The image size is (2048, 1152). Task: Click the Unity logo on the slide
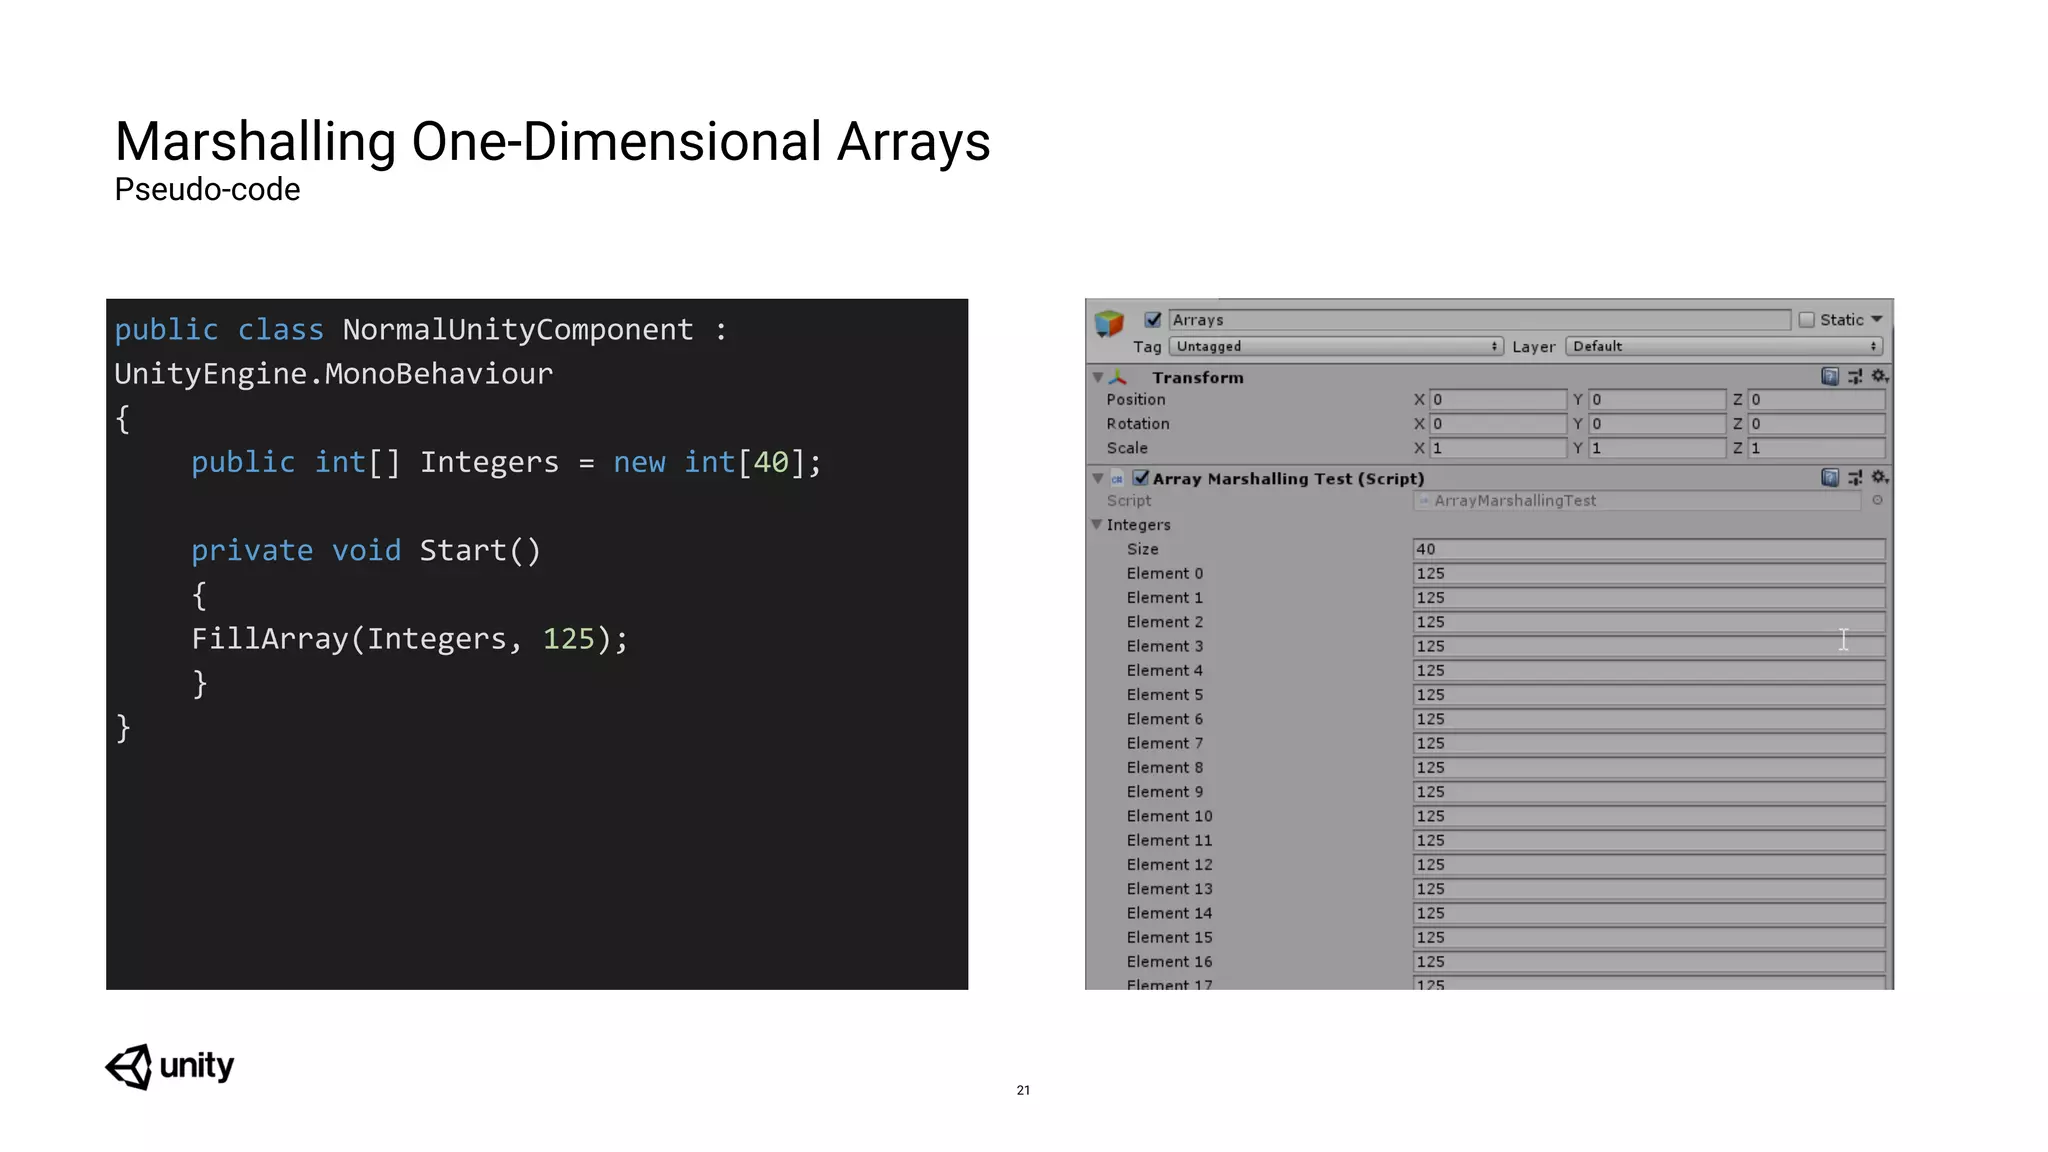[x=170, y=1067]
